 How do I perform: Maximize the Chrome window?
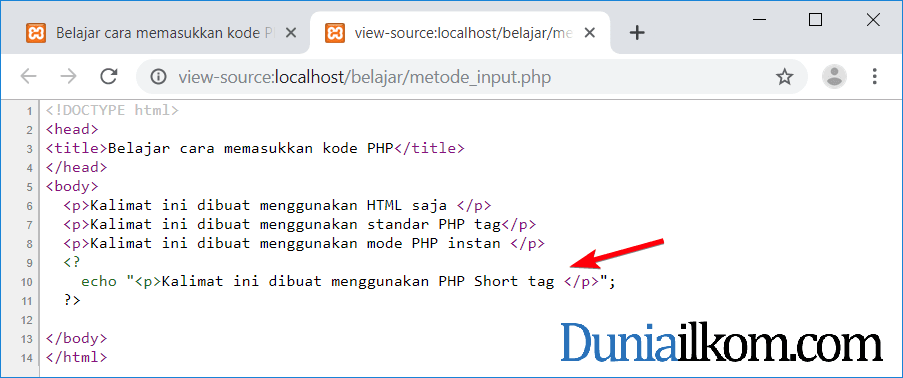click(815, 20)
